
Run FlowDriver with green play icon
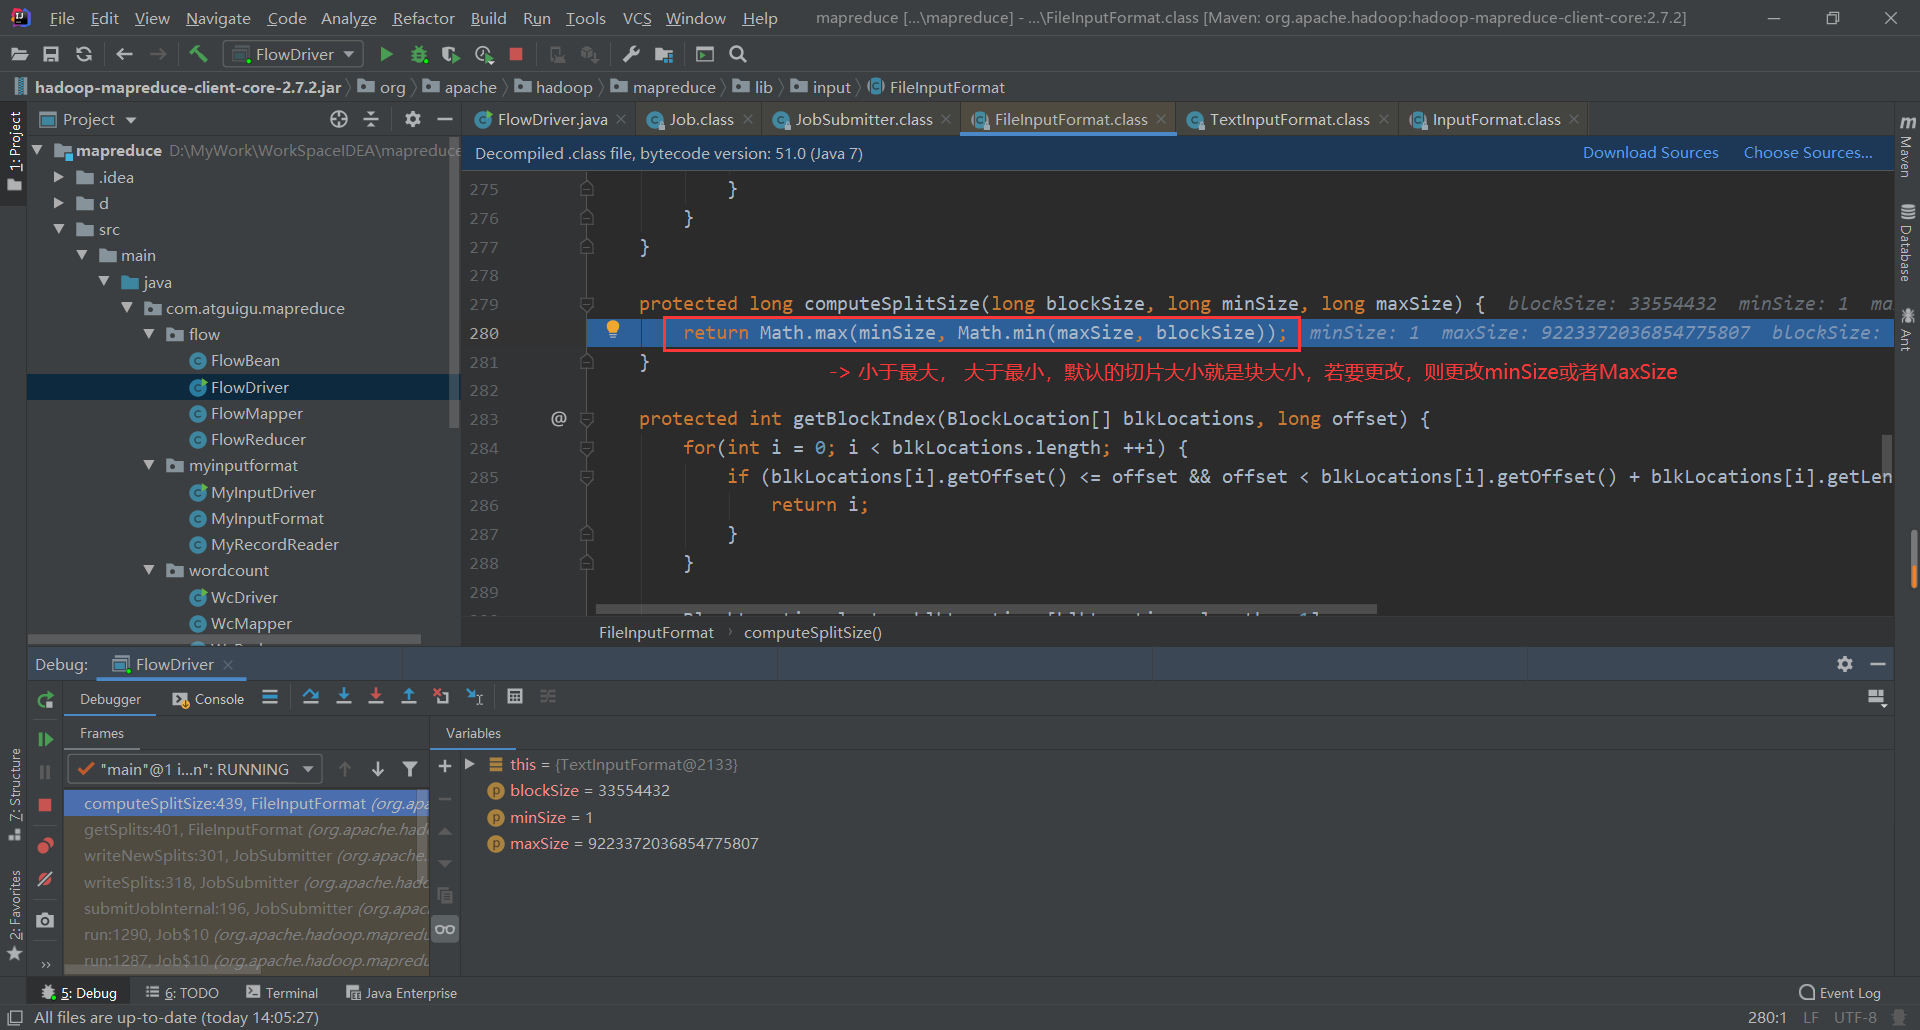coord(387,54)
